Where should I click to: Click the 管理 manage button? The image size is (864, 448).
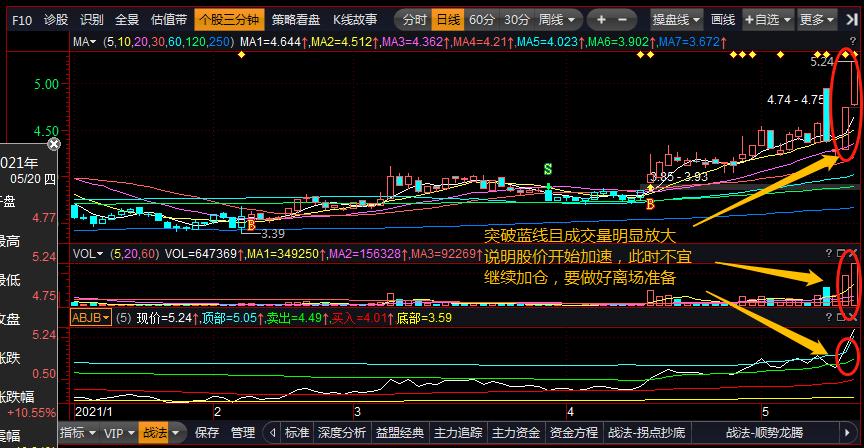[243, 433]
